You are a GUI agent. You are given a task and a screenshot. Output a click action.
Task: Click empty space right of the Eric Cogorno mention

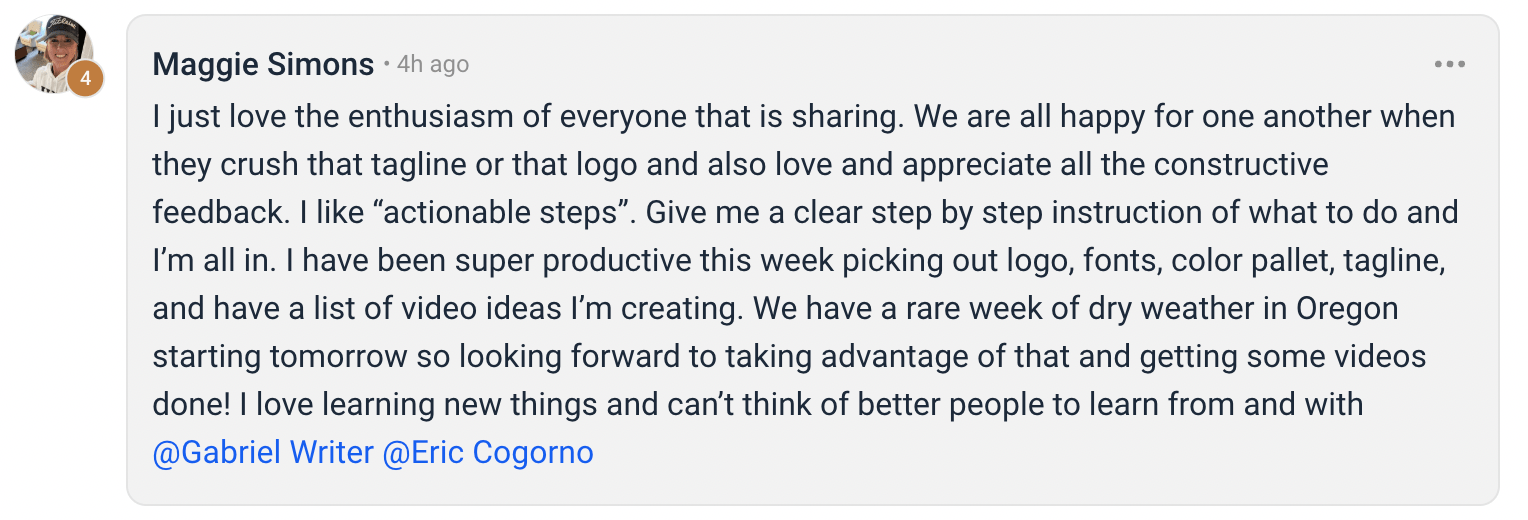[x=1000, y=453]
